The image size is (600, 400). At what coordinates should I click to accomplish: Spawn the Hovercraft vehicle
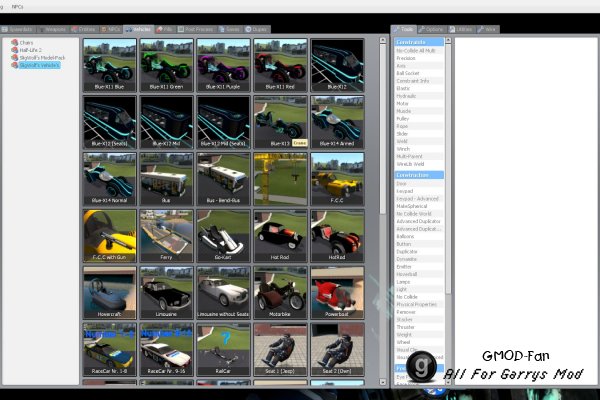[x=109, y=293]
